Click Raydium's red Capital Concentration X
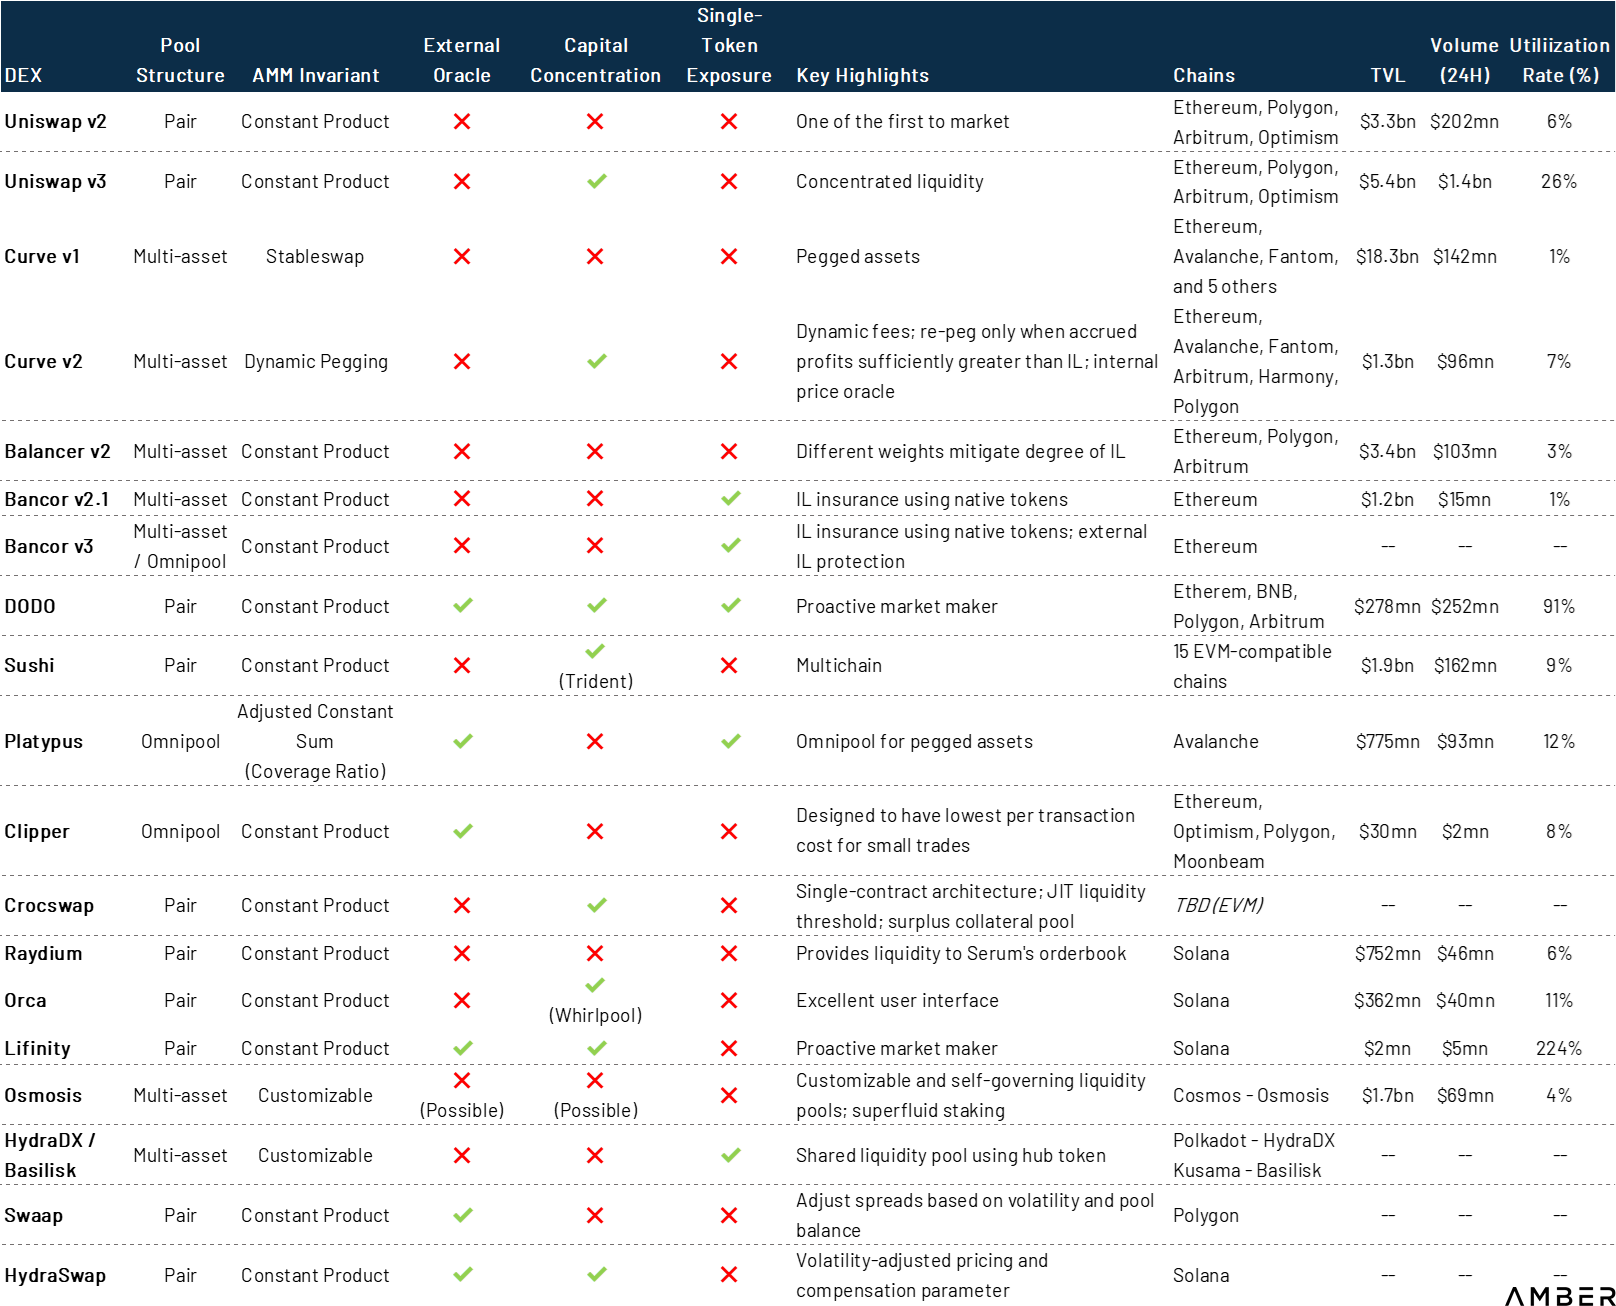The width and height of the screenshot is (1616, 1306). (x=595, y=953)
